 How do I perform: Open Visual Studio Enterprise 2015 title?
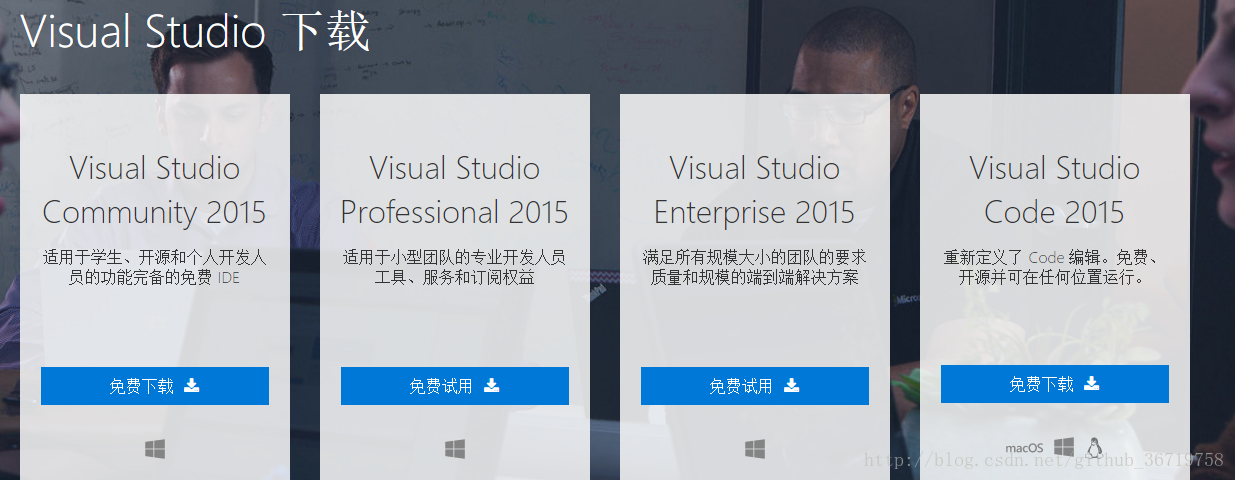coord(755,190)
